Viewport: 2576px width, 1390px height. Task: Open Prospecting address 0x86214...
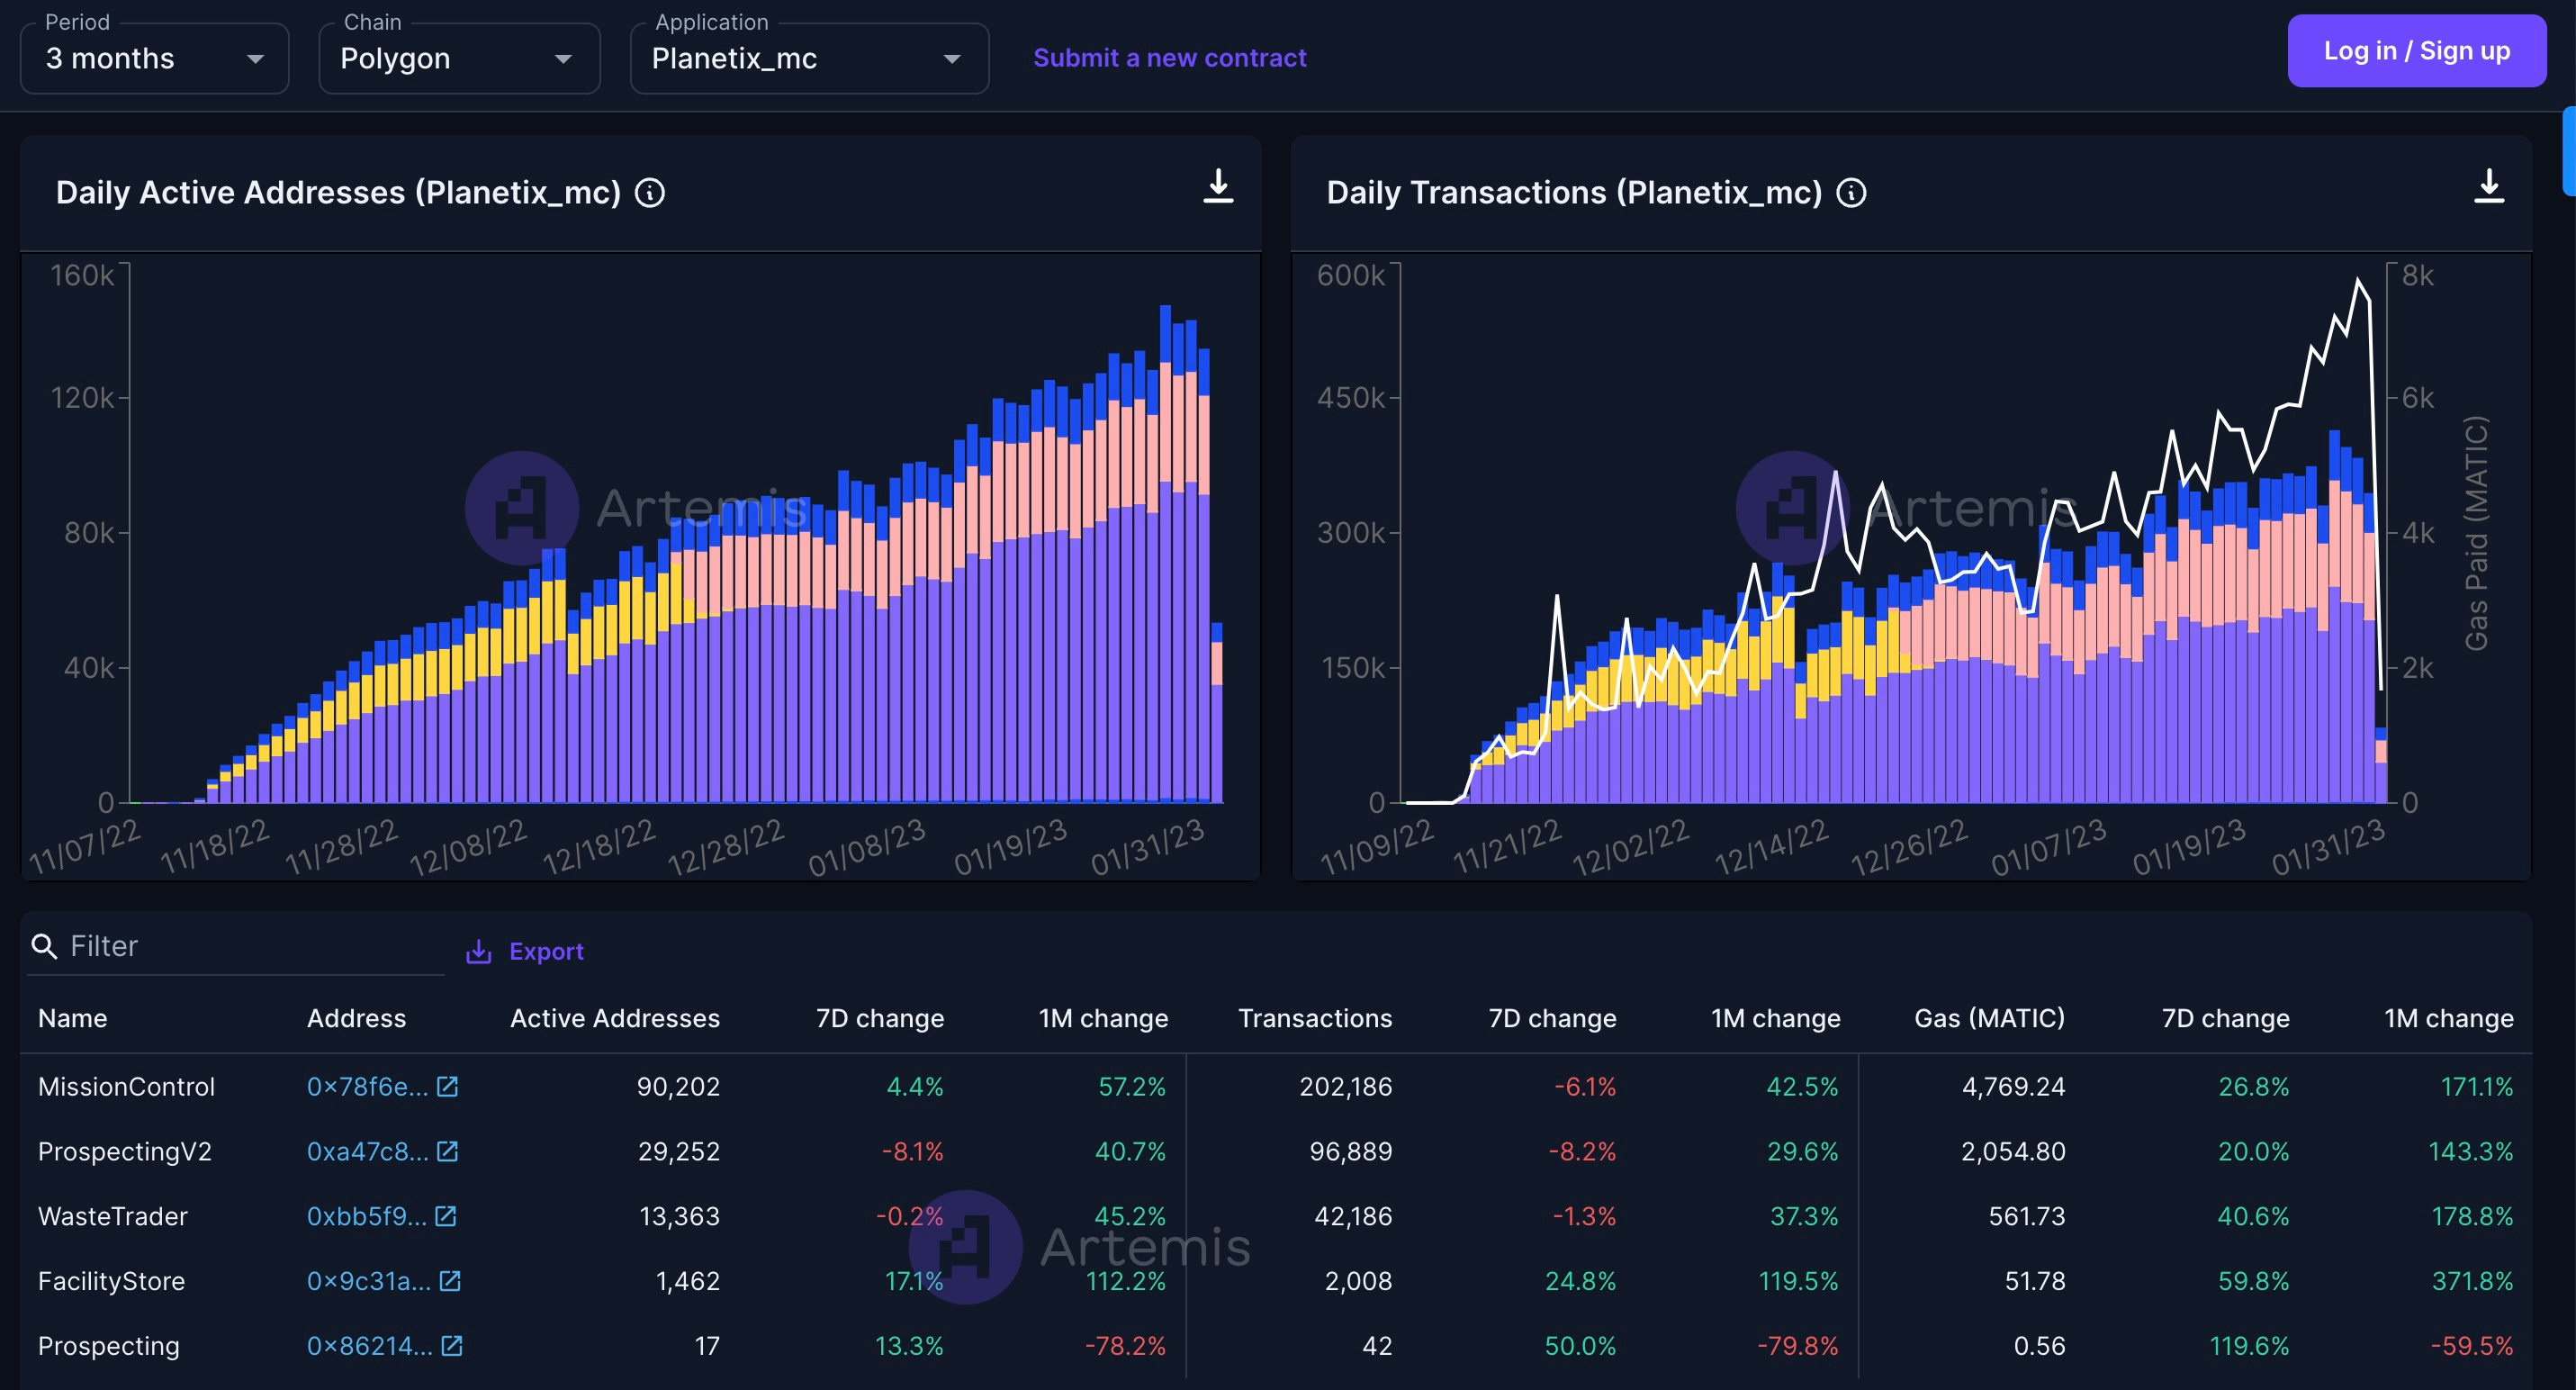click(370, 1346)
